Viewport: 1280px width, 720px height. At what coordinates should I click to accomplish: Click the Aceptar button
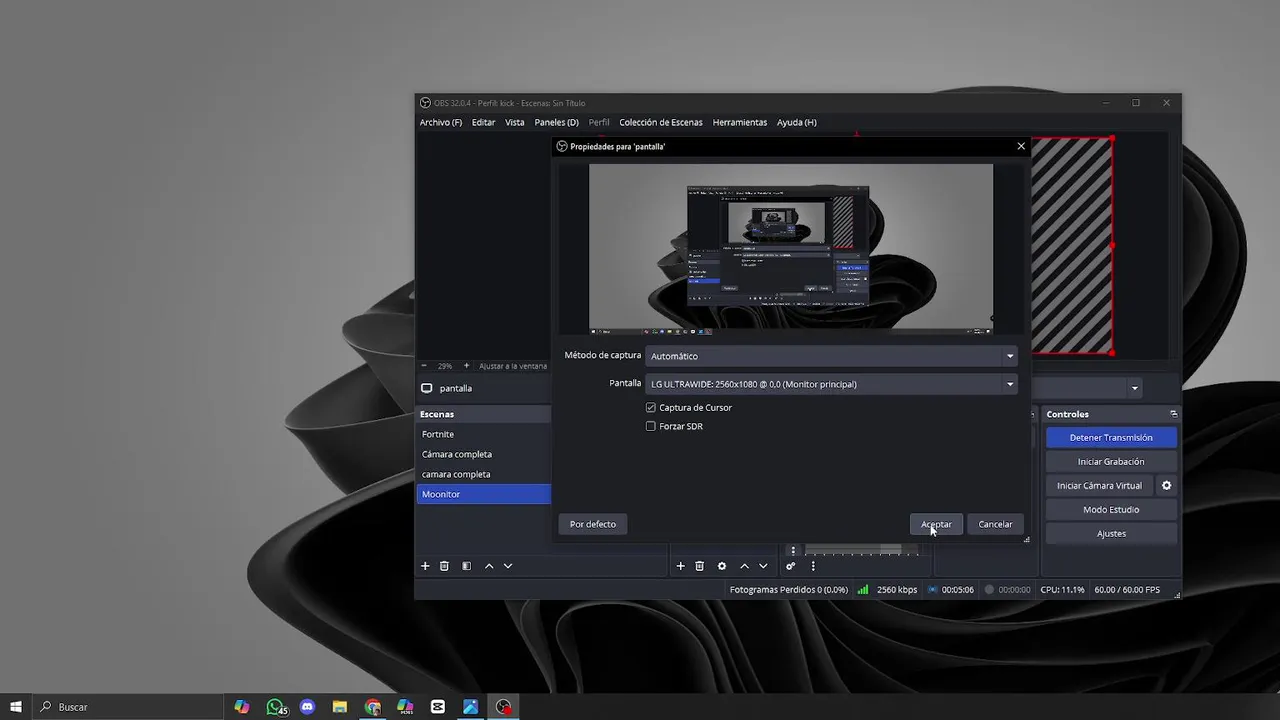936,524
